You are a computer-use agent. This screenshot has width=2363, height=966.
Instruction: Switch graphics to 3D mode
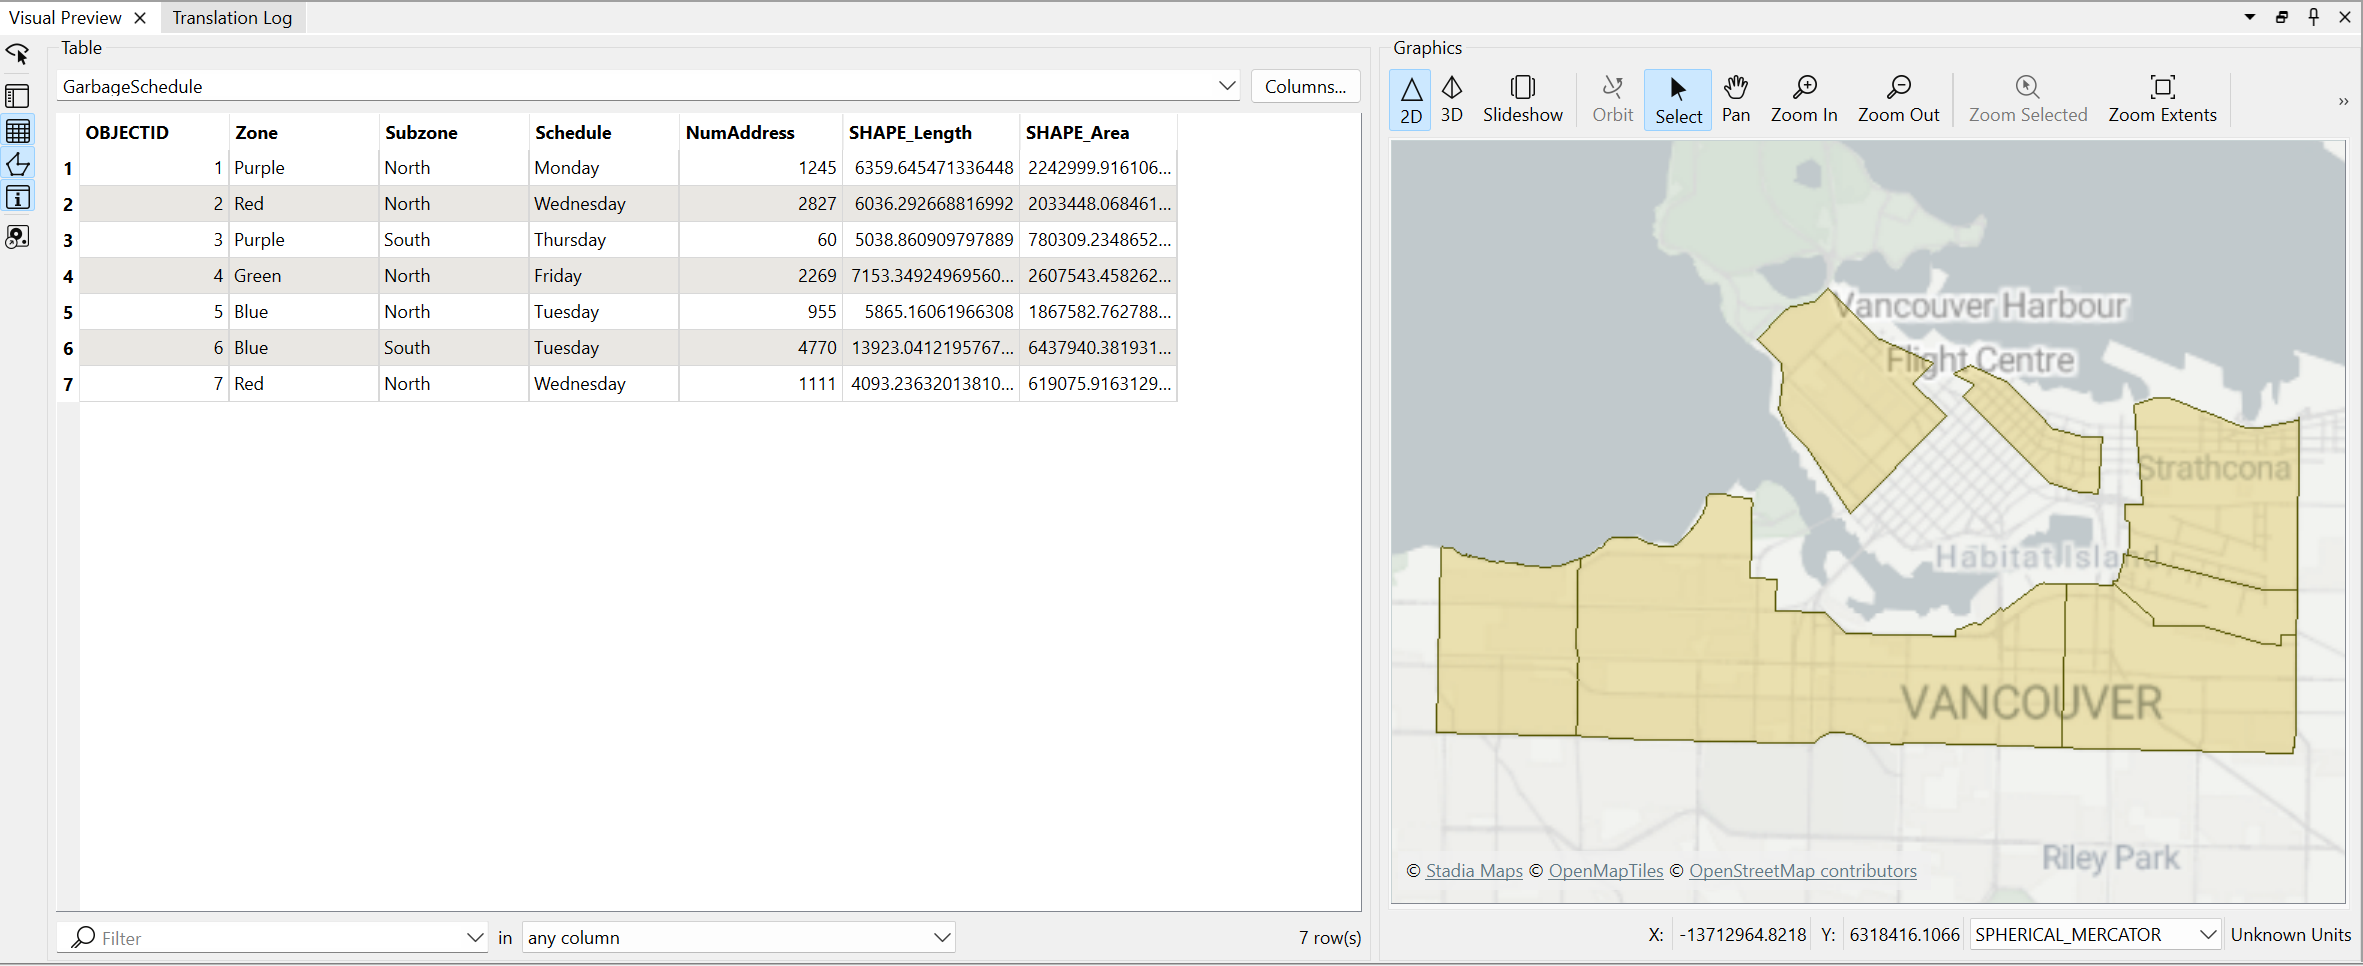(x=1451, y=100)
